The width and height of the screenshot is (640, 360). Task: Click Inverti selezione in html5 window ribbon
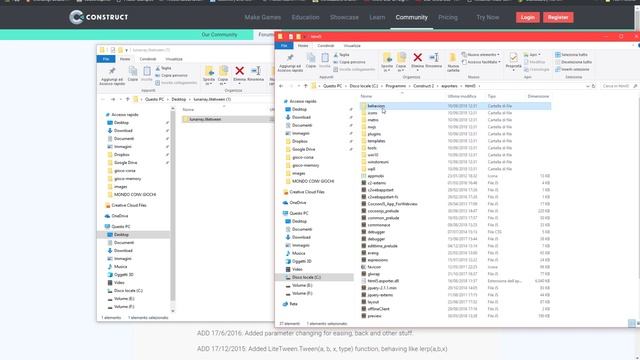572,69
